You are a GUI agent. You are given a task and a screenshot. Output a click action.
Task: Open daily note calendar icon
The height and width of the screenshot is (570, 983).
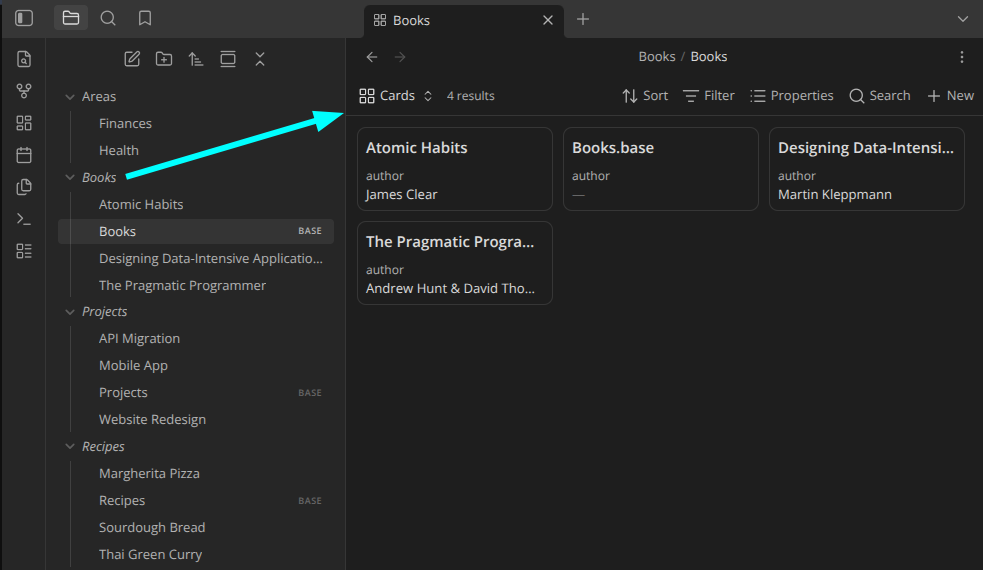click(24, 155)
